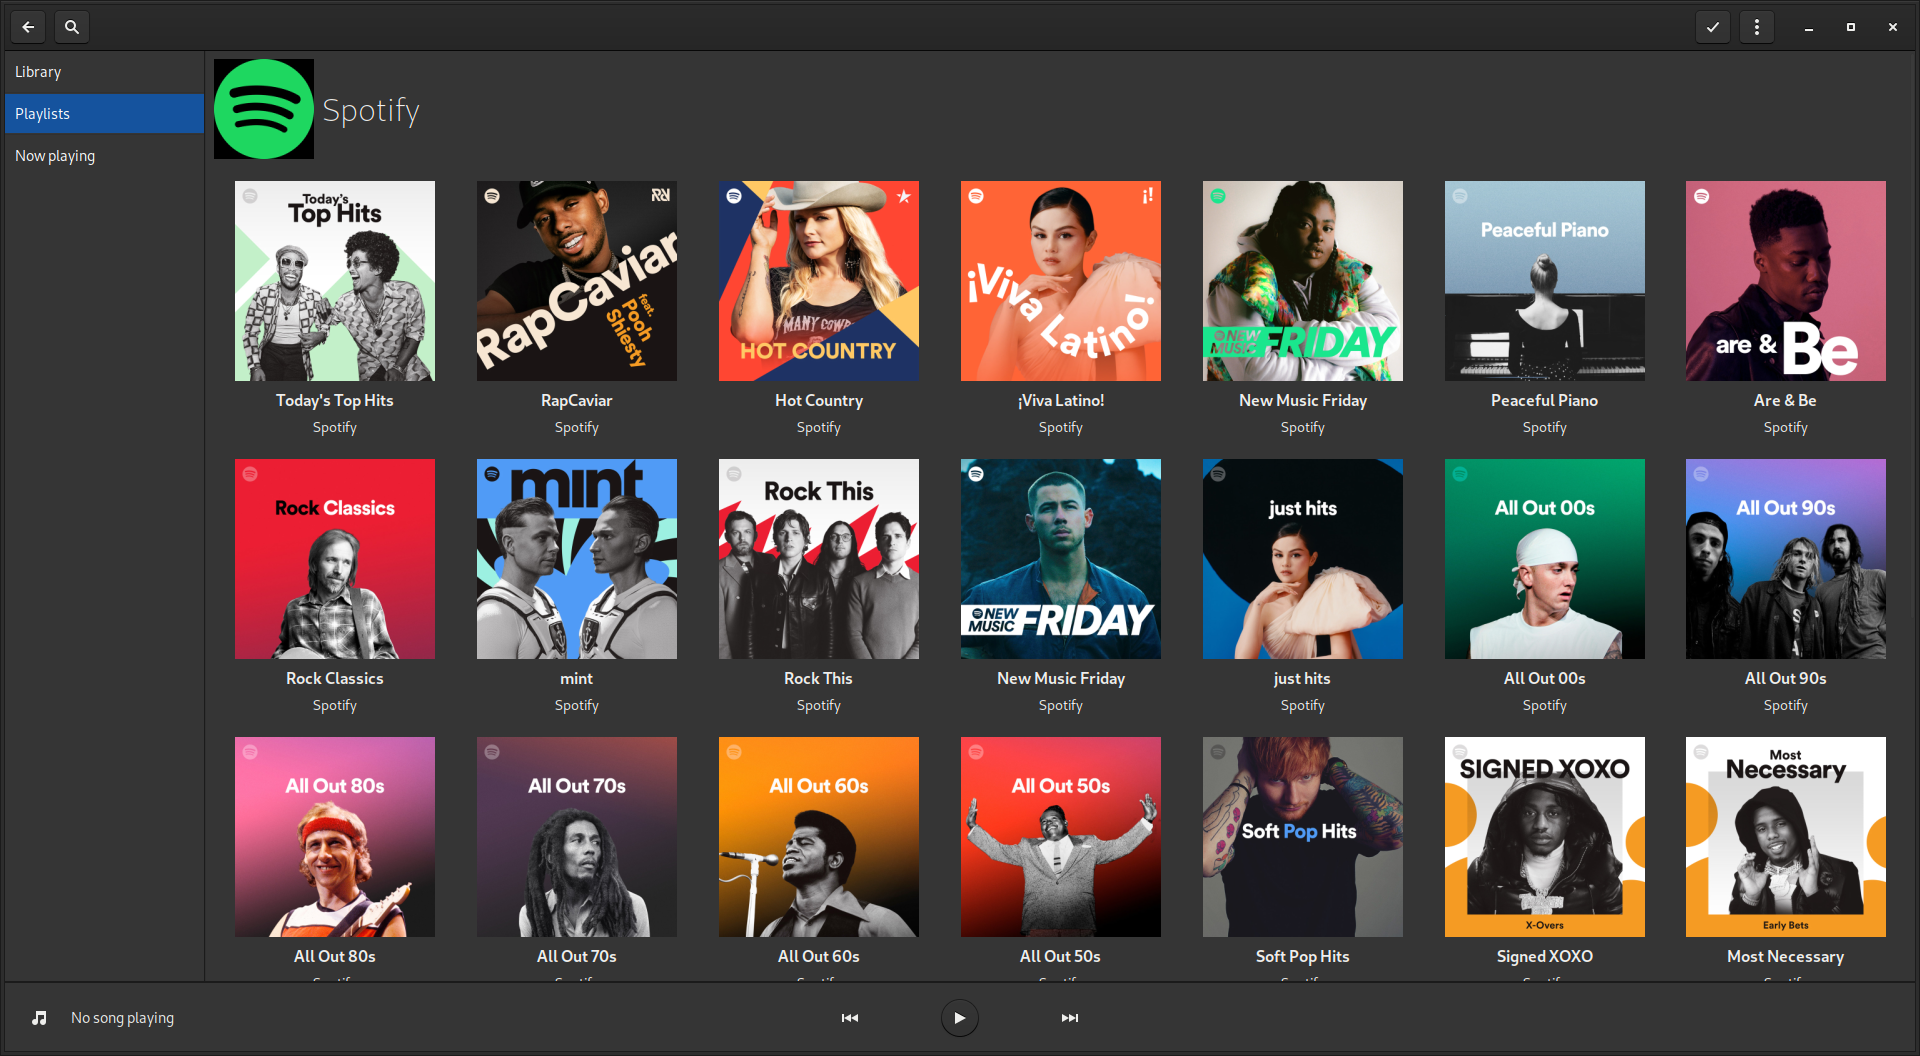Open the Most Necessary playlist cover
1920x1056 pixels.
point(1786,837)
